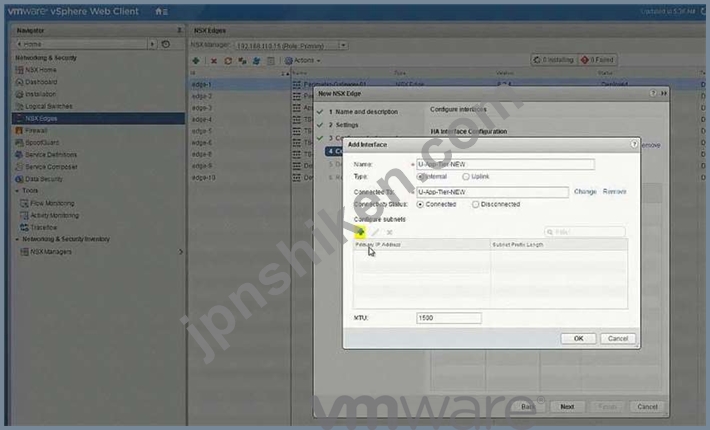Click the green add NSX Edge plus icon
Viewport: 710px width, 430px height.
(x=196, y=60)
